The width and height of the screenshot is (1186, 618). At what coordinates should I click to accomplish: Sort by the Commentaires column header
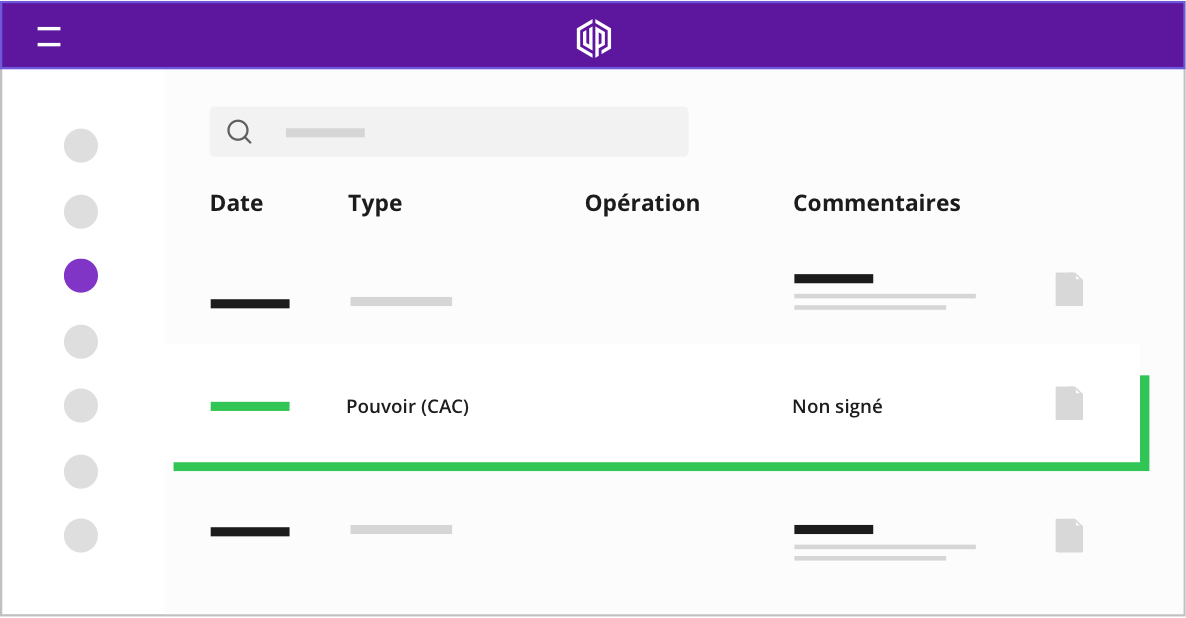click(877, 203)
